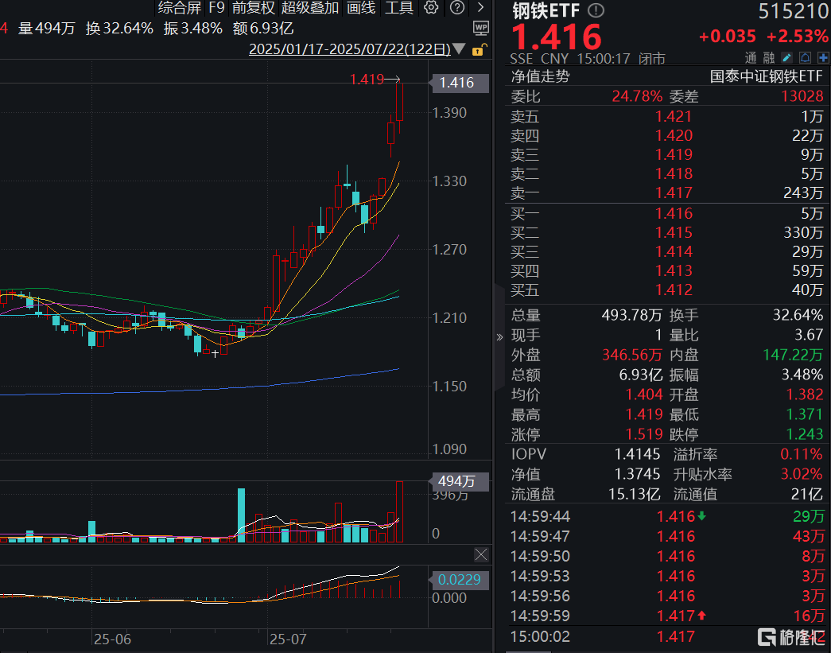This screenshot has width=832, height=654.
Task: Collapse the quote panel using the » arrow
Action: click(499, 337)
